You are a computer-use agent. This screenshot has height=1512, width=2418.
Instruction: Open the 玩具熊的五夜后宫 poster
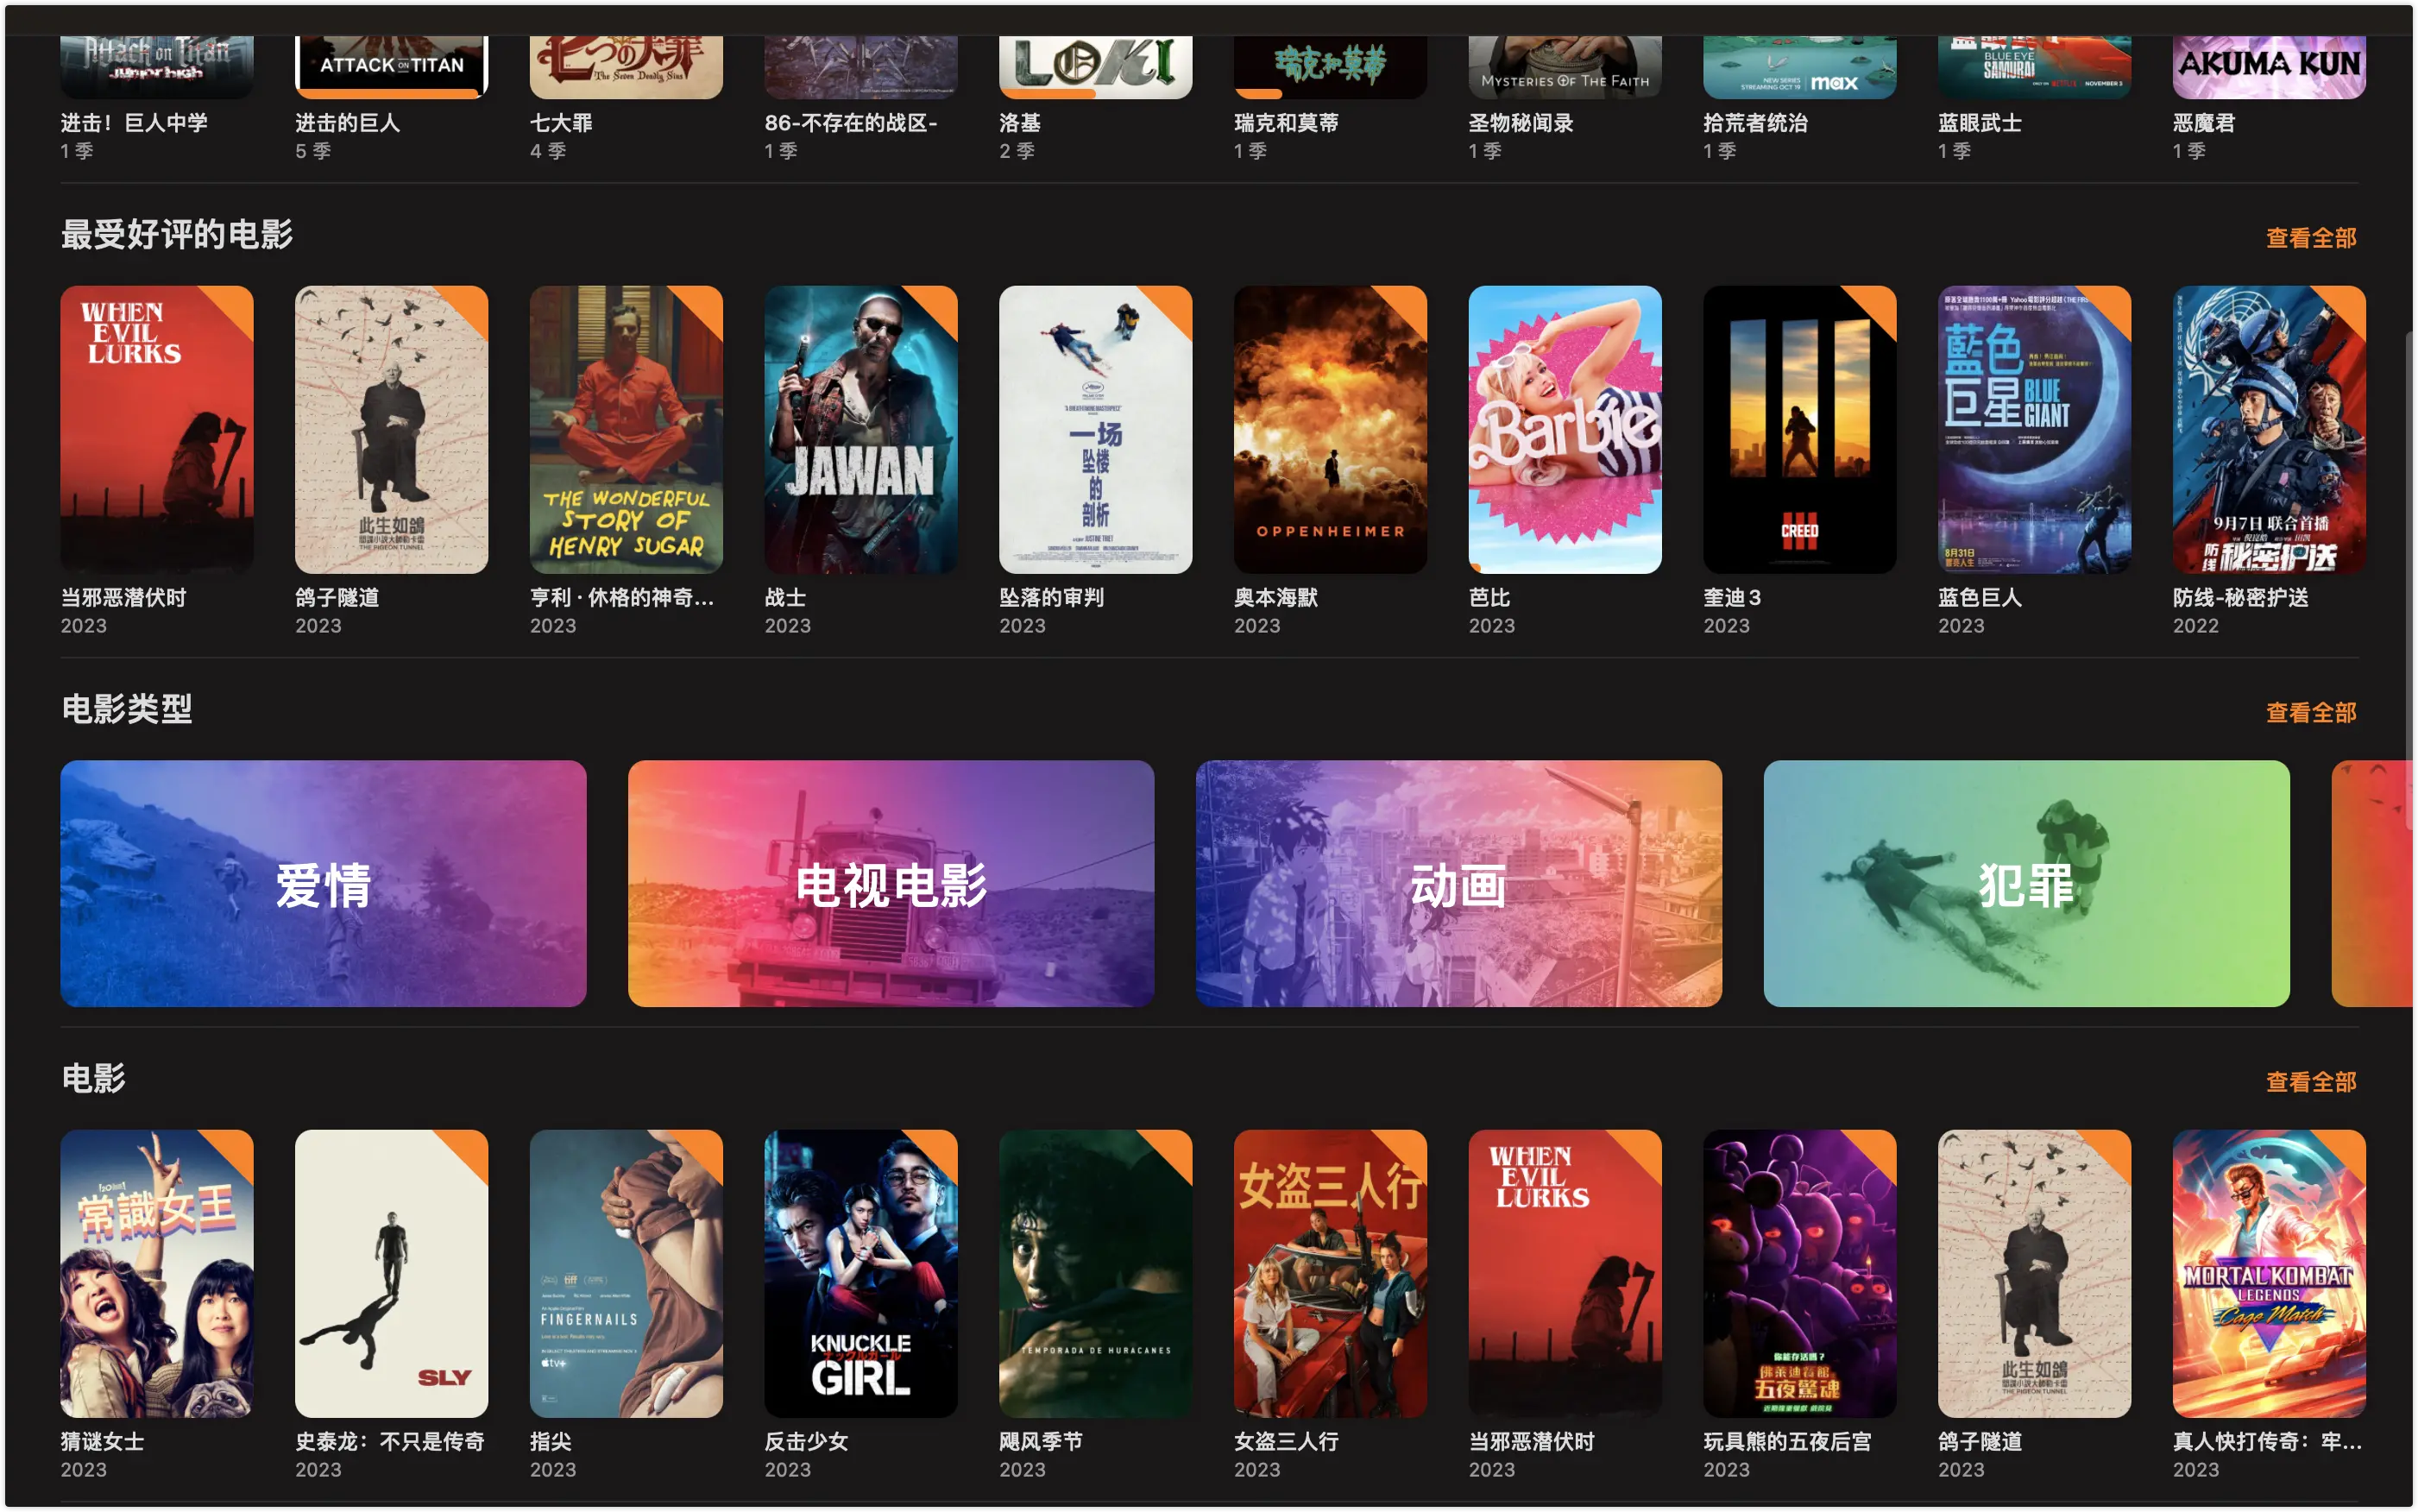1800,1274
